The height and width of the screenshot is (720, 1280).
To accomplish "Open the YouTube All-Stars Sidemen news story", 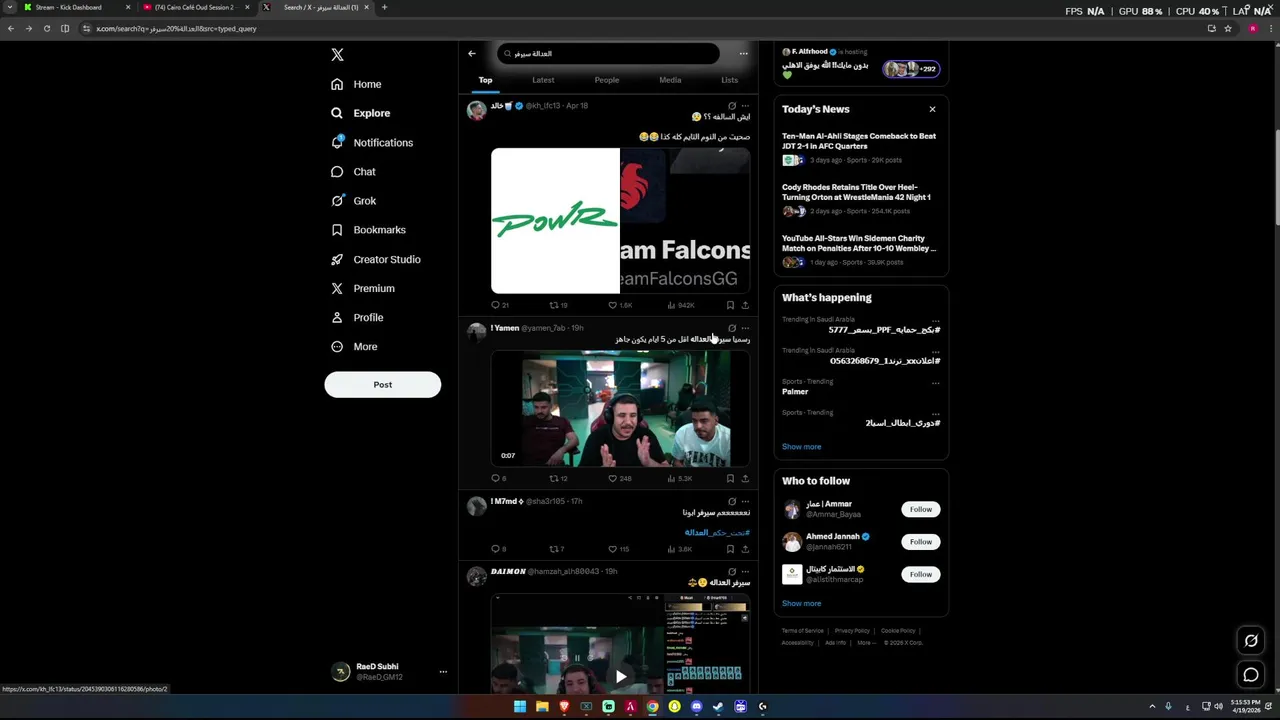I will (860, 251).
